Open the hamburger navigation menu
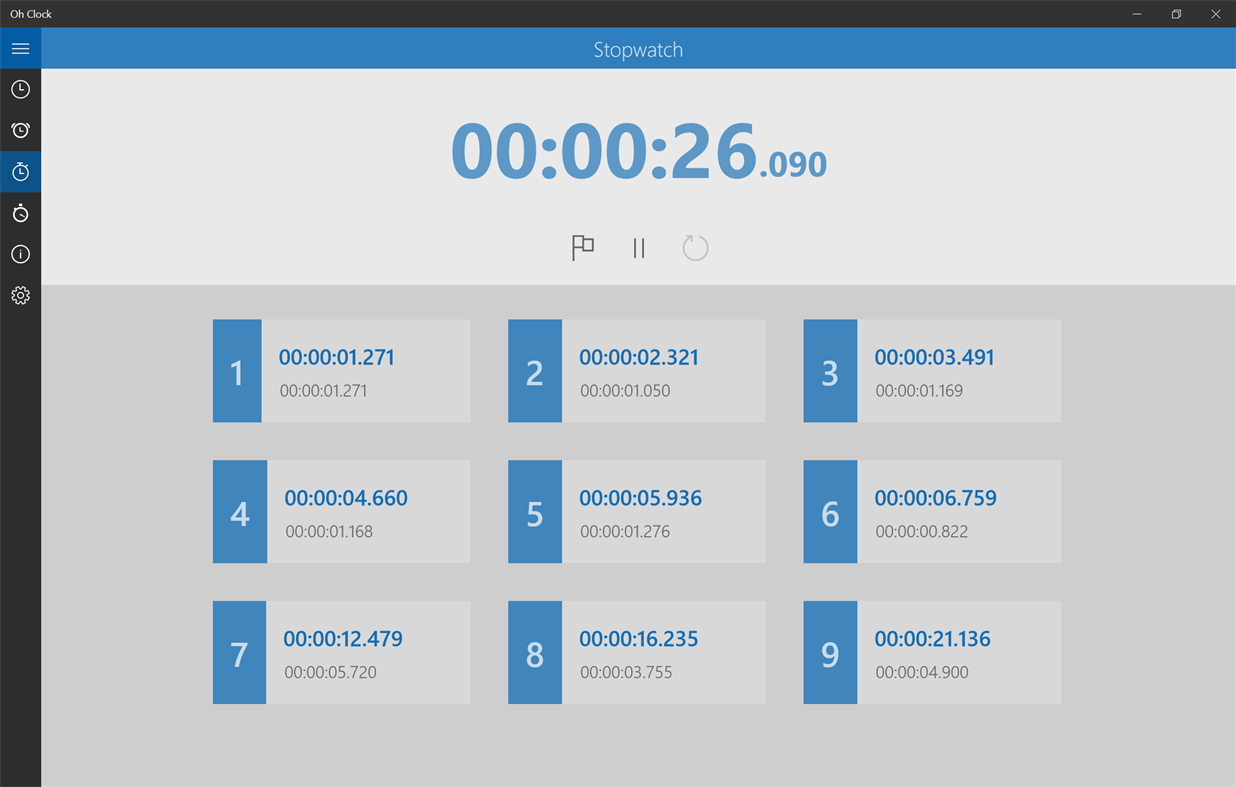Viewport: 1236px width, 787px height. [x=20, y=48]
